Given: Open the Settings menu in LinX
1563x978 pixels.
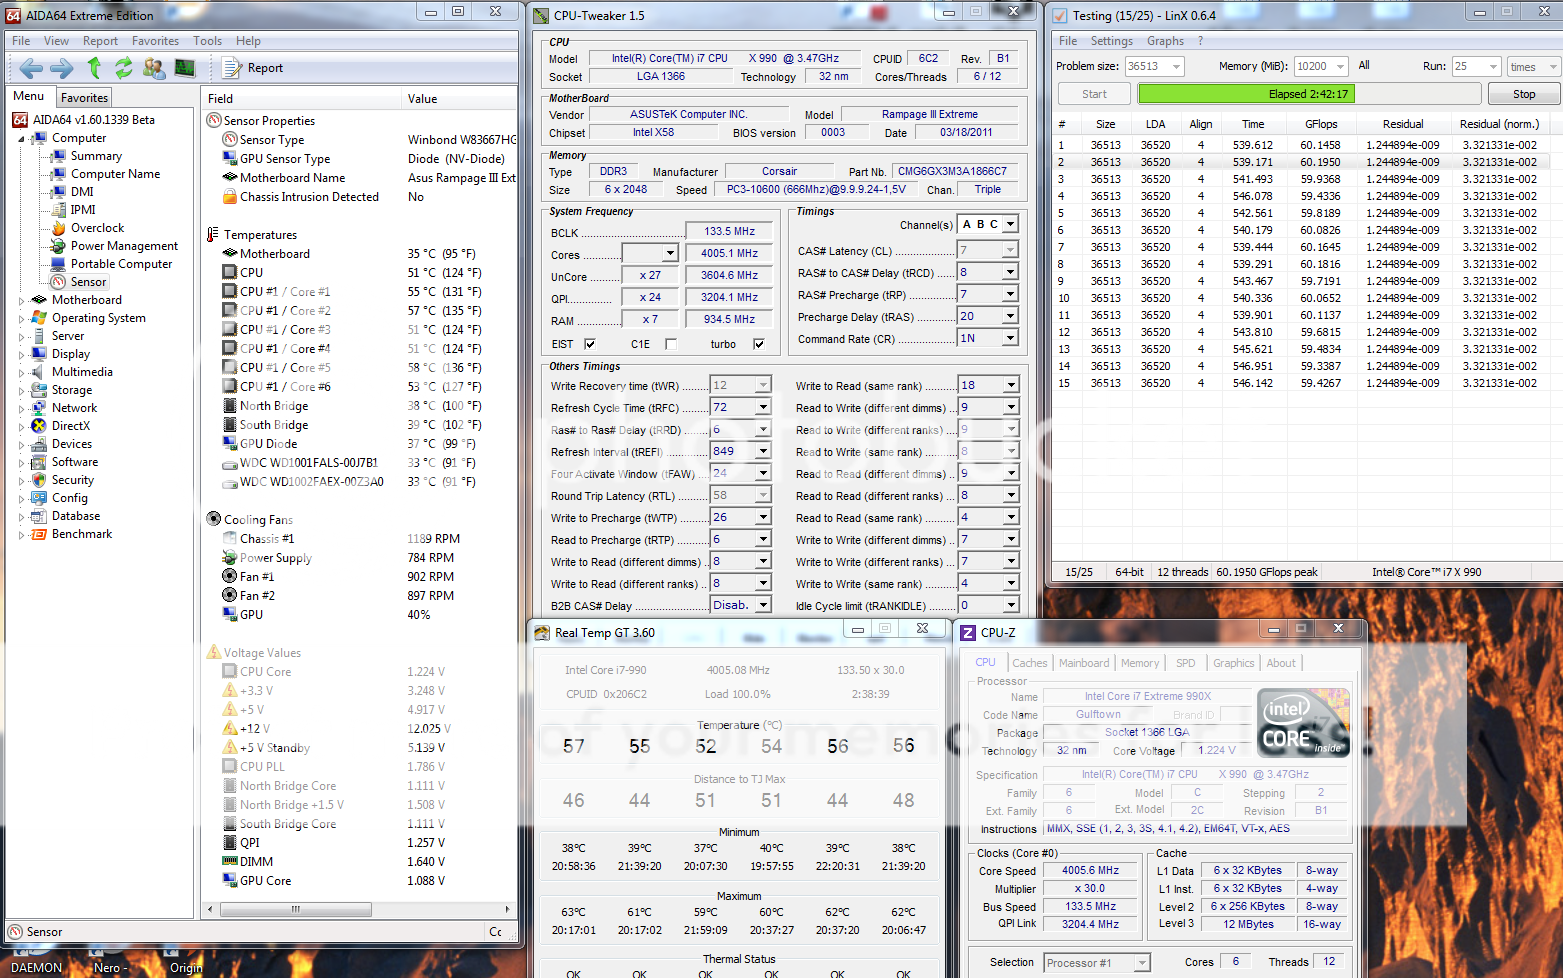Looking at the screenshot, I should pyautogui.click(x=1111, y=41).
